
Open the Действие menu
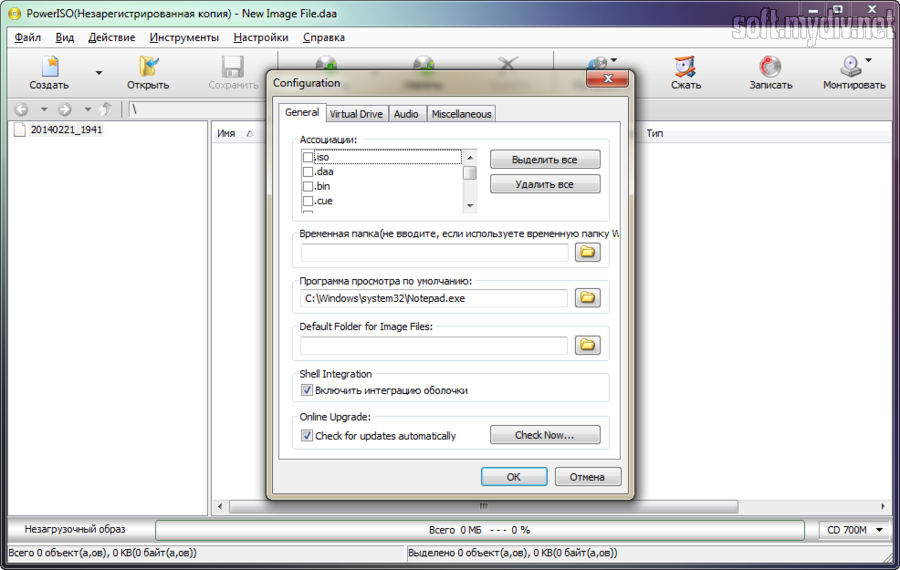(111, 37)
